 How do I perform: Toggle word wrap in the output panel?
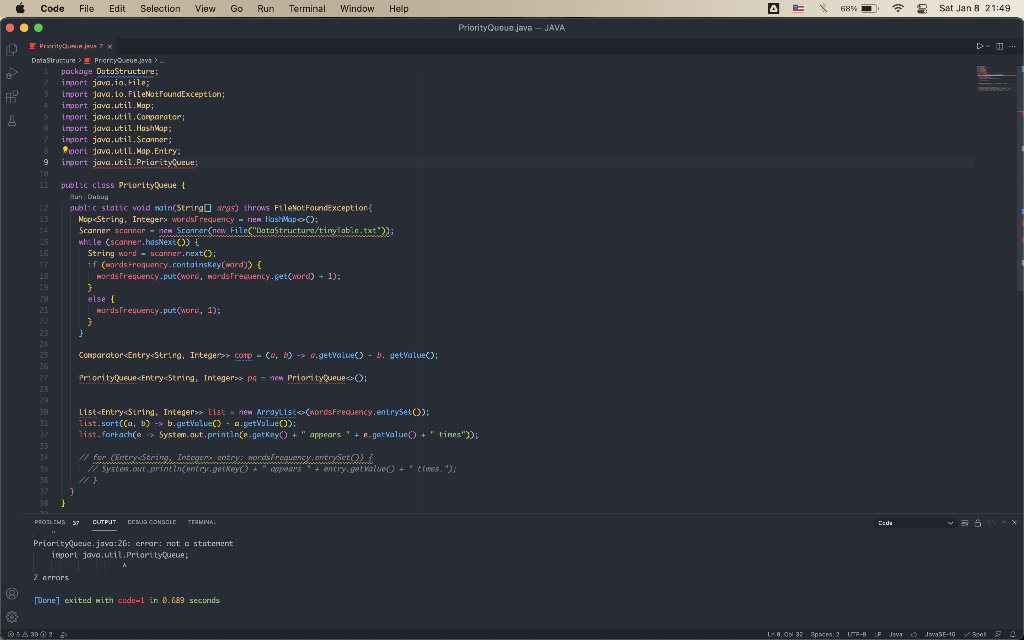pos(964,522)
